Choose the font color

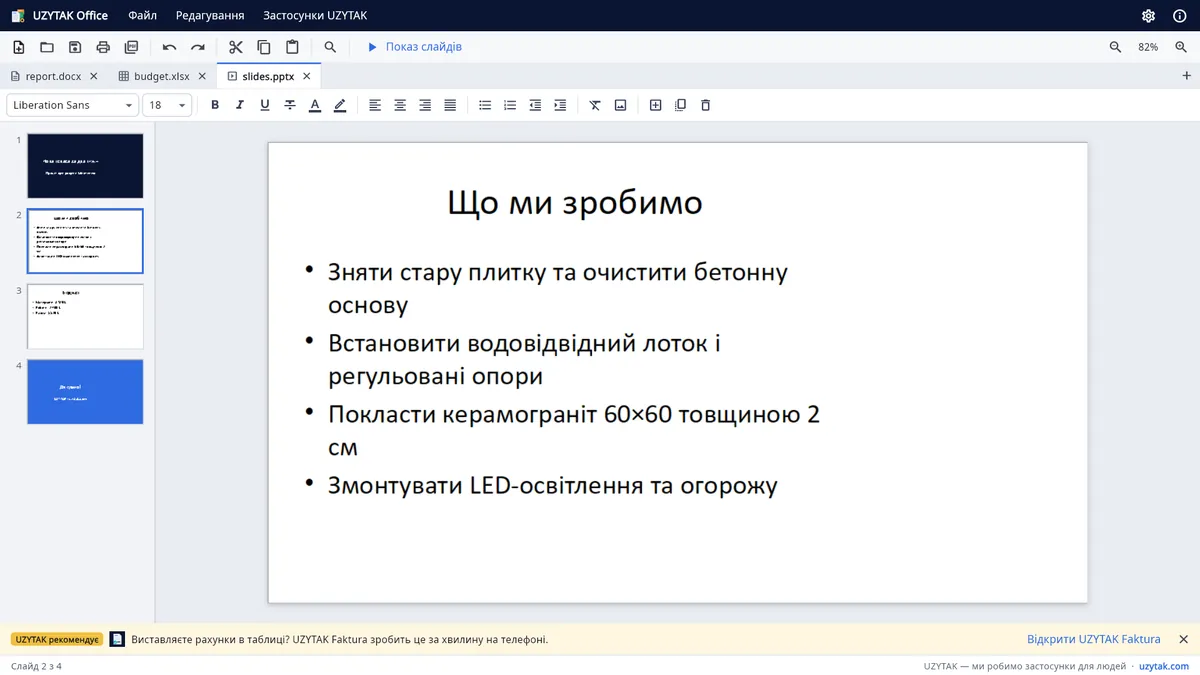click(315, 105)
